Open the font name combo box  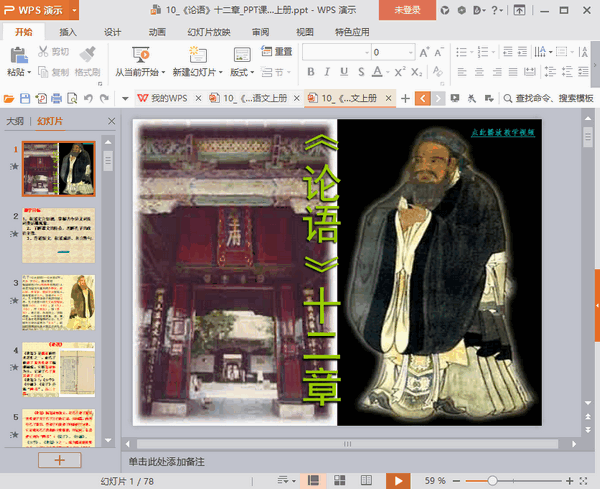[336, 52]
